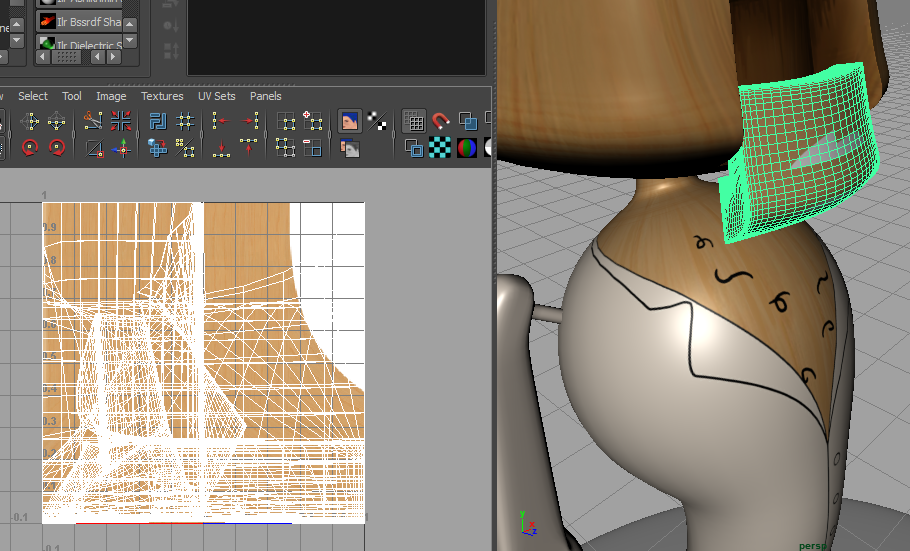
Task: Select the Ilr Bssrdf Shader node
Action: tap(80, 22)
